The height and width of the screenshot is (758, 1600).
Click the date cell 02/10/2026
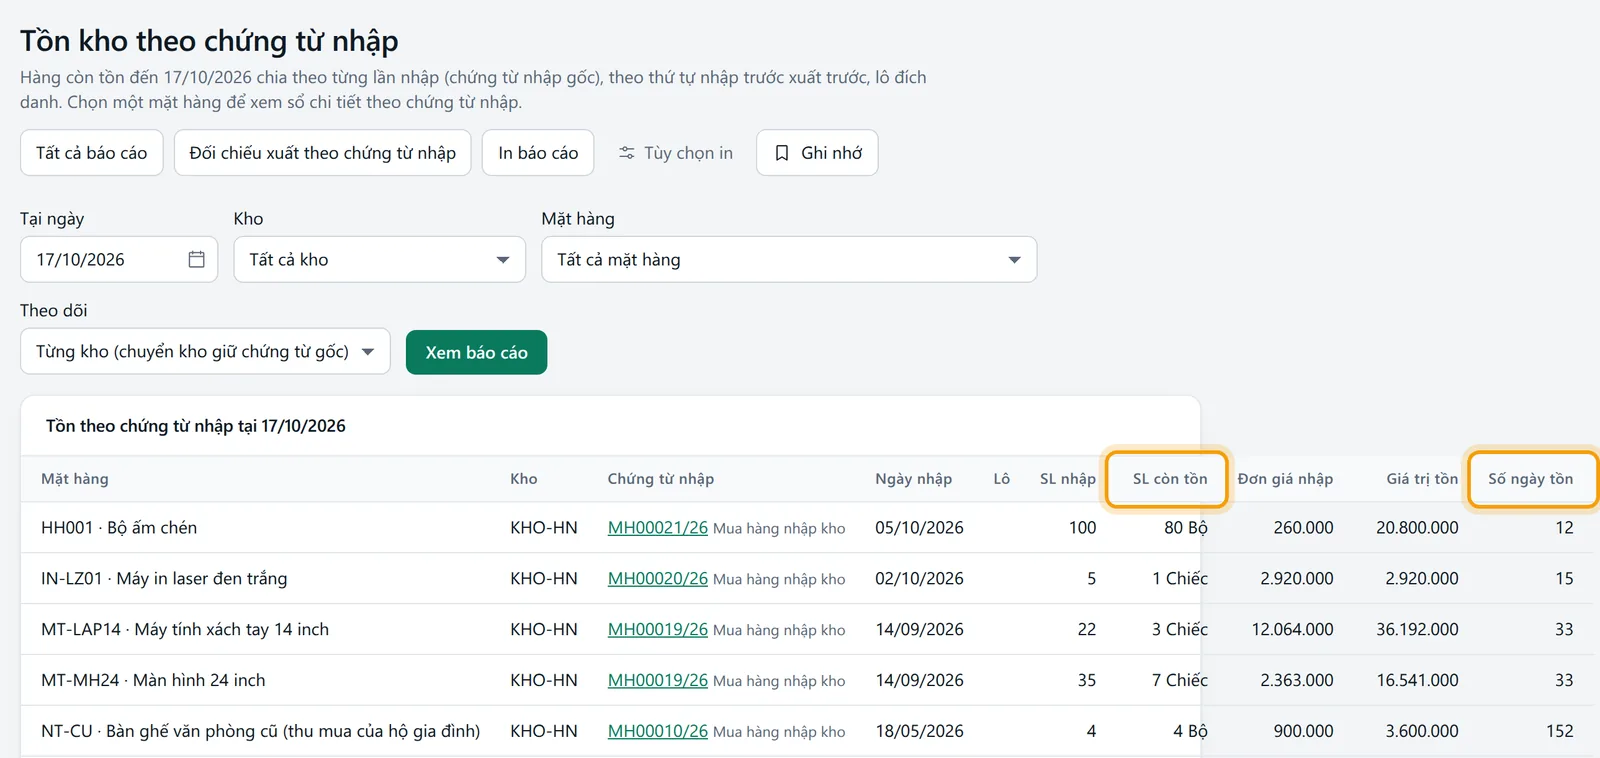[x=919, y=578]
